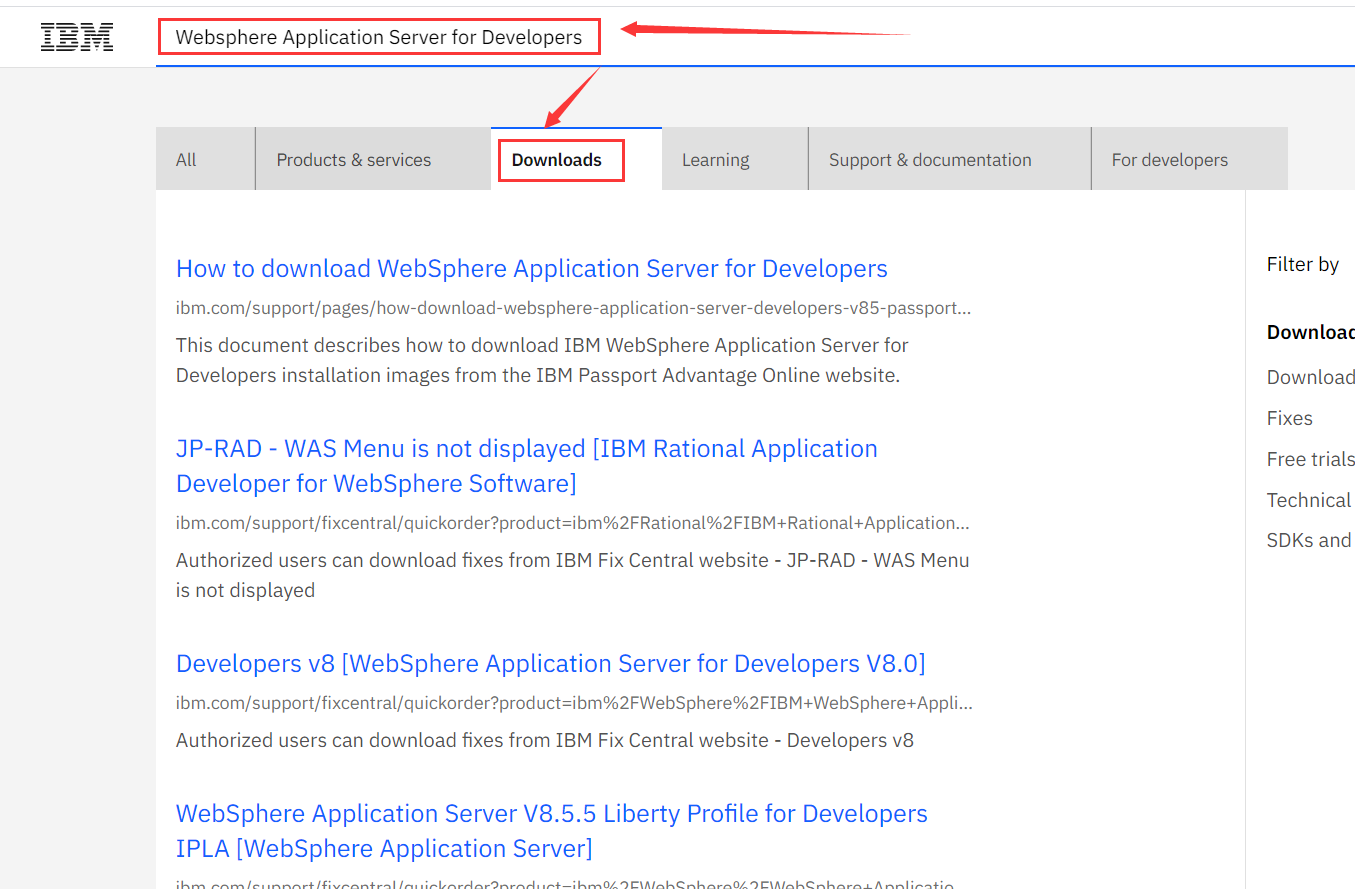This screenshot has width=1355, height=889.
Task: Focus the search field with Websphere text
Action: [755, 38]
